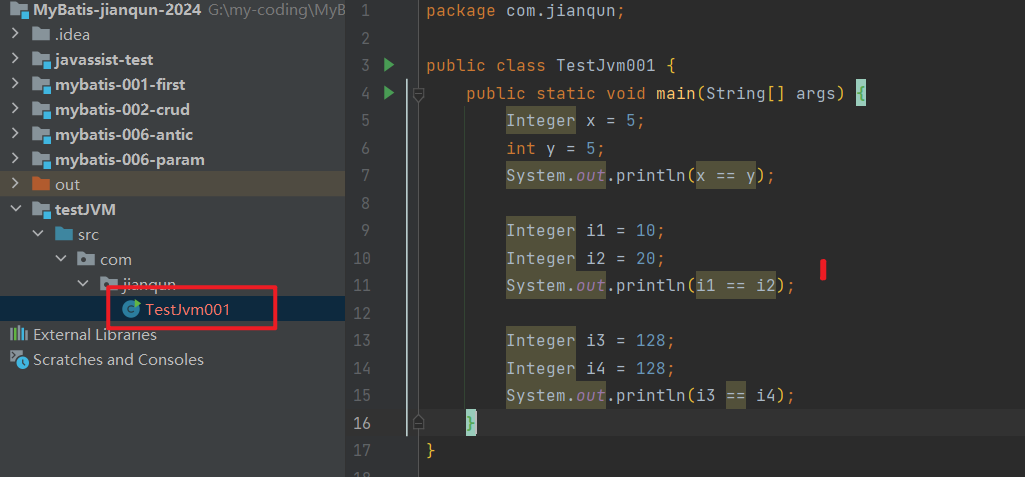Image resolution: width=1025 pixels, height=477 pixels.
Task: Click 'Integer i1 = 10;' code line
Action: [x=585, y=231]
